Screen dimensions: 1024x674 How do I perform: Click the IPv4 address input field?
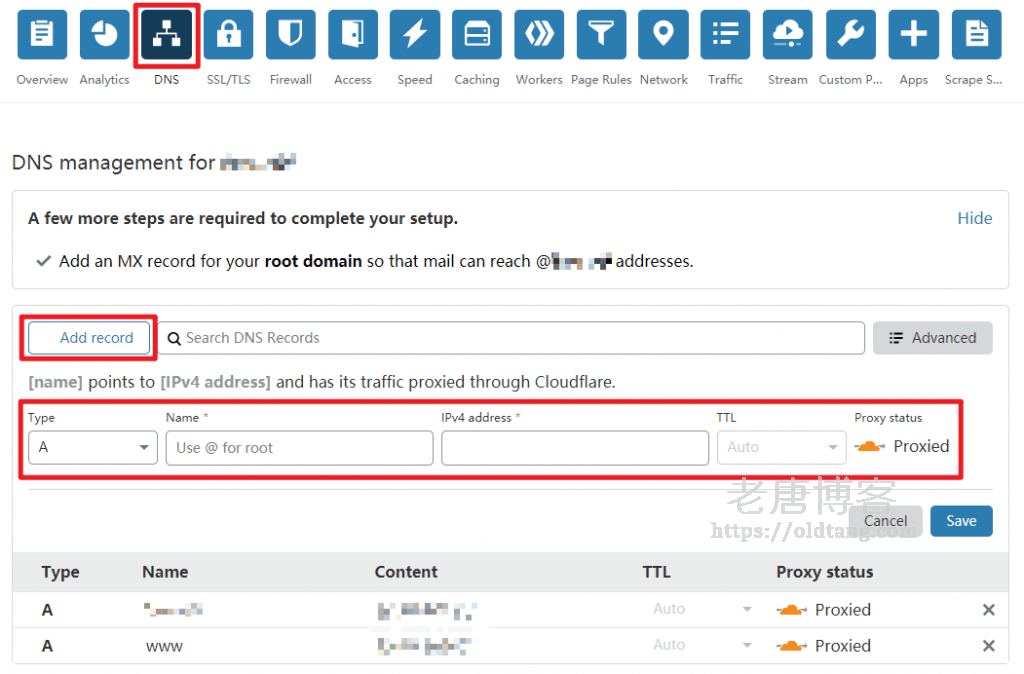click(x=575, y=447)
